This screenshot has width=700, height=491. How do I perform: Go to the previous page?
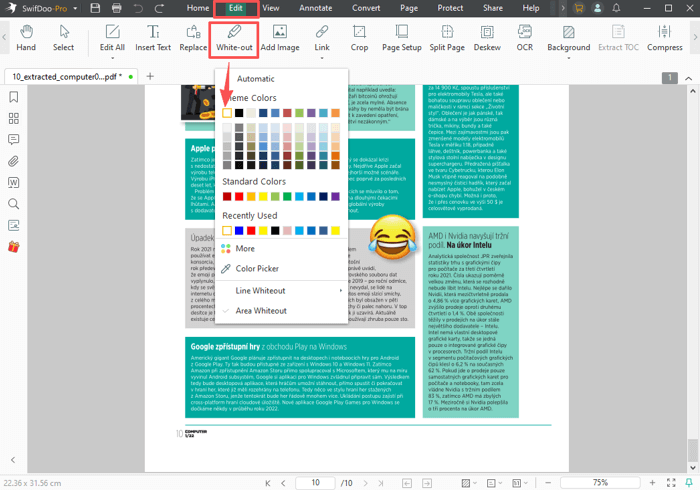click(283, 483)
